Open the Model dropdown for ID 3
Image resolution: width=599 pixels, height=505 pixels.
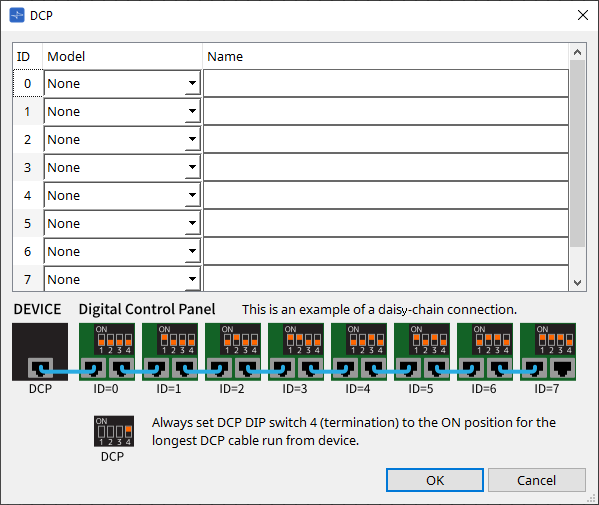122,167
